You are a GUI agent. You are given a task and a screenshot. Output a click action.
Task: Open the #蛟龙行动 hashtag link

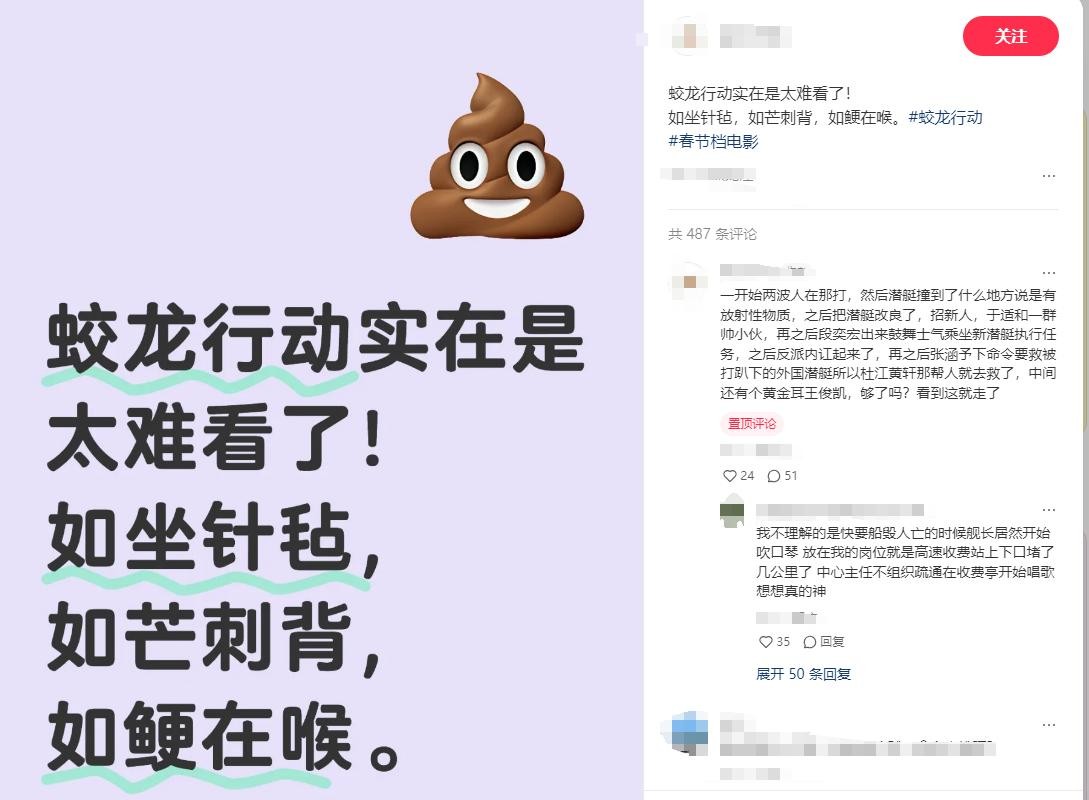pyautogui.click(x=945, y=117)
